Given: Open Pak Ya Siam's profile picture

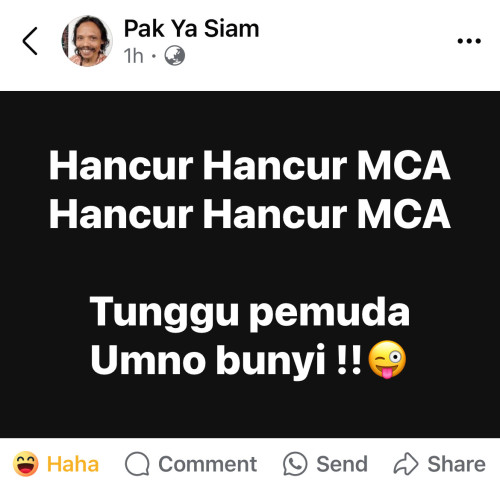Looking at the screenshot, I should (x=87, y=41).
